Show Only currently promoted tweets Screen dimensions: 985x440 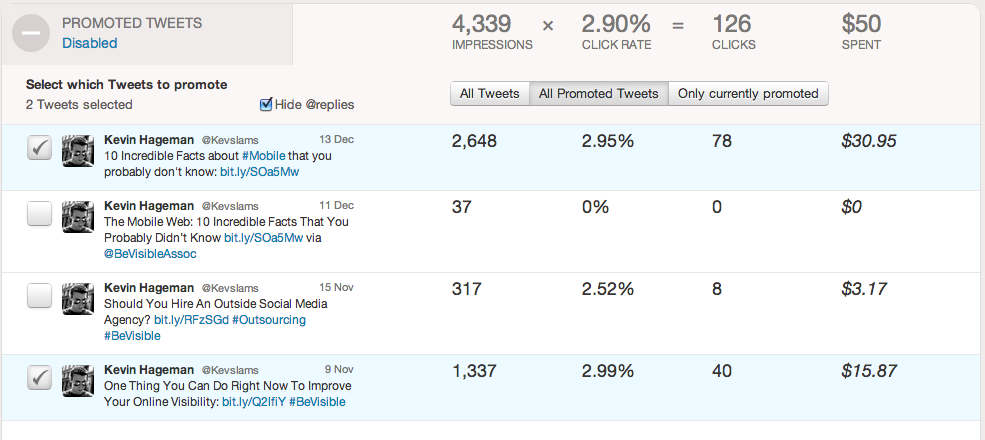pos(748,94)
